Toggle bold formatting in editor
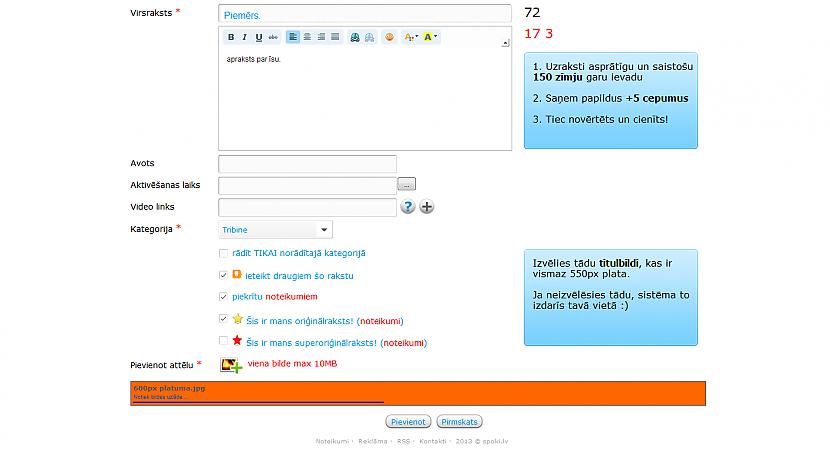 tap(231, 37)
